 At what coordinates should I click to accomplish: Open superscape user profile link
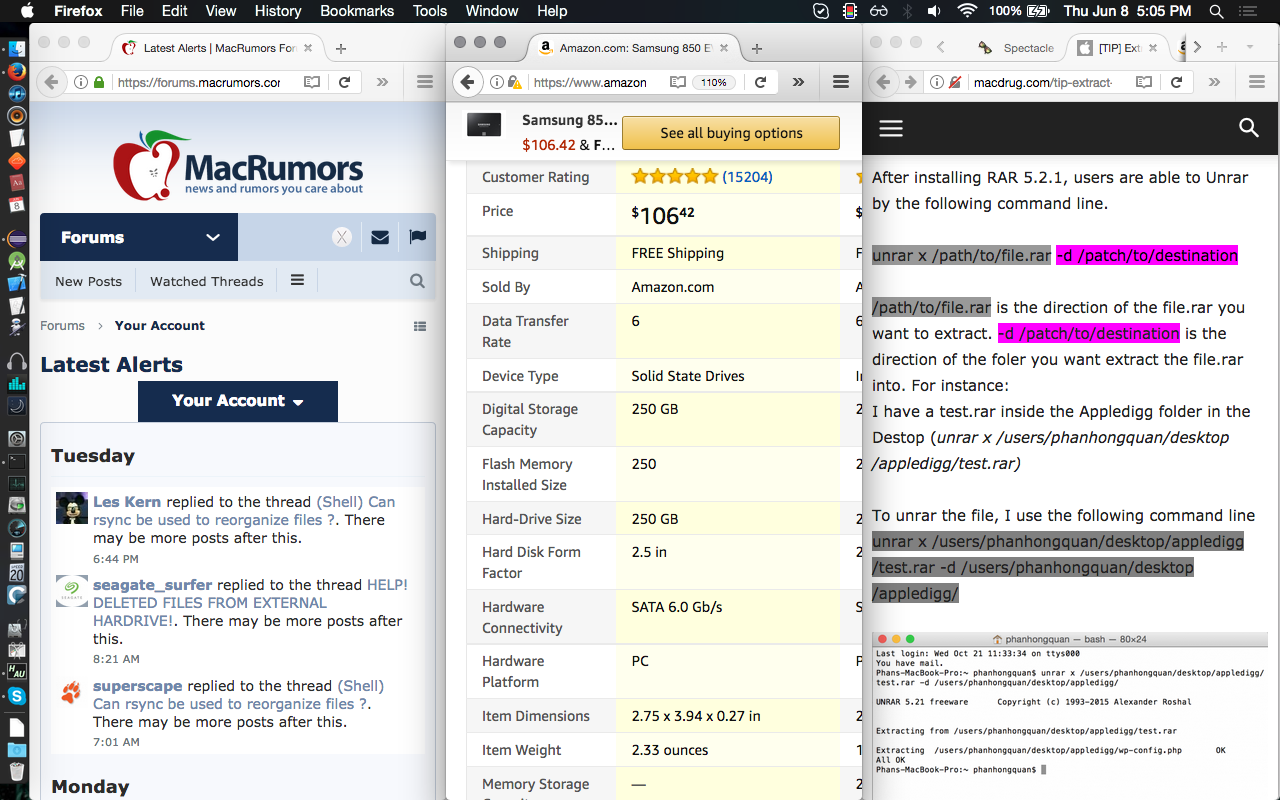138,686
